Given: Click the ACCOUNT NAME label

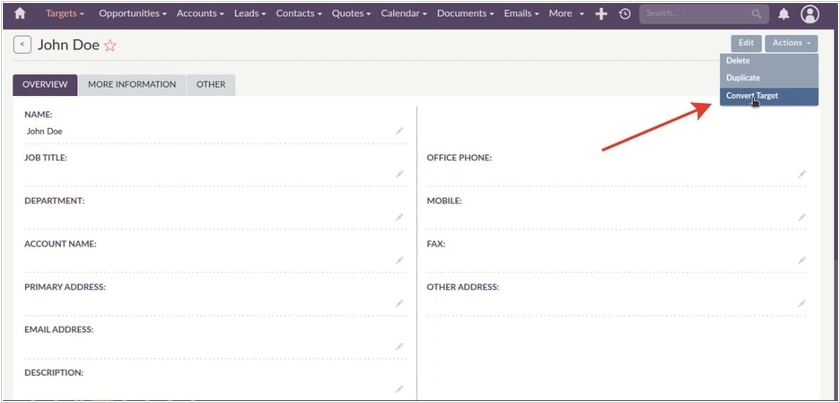Looking at the screenshot, I should (60, 244).
